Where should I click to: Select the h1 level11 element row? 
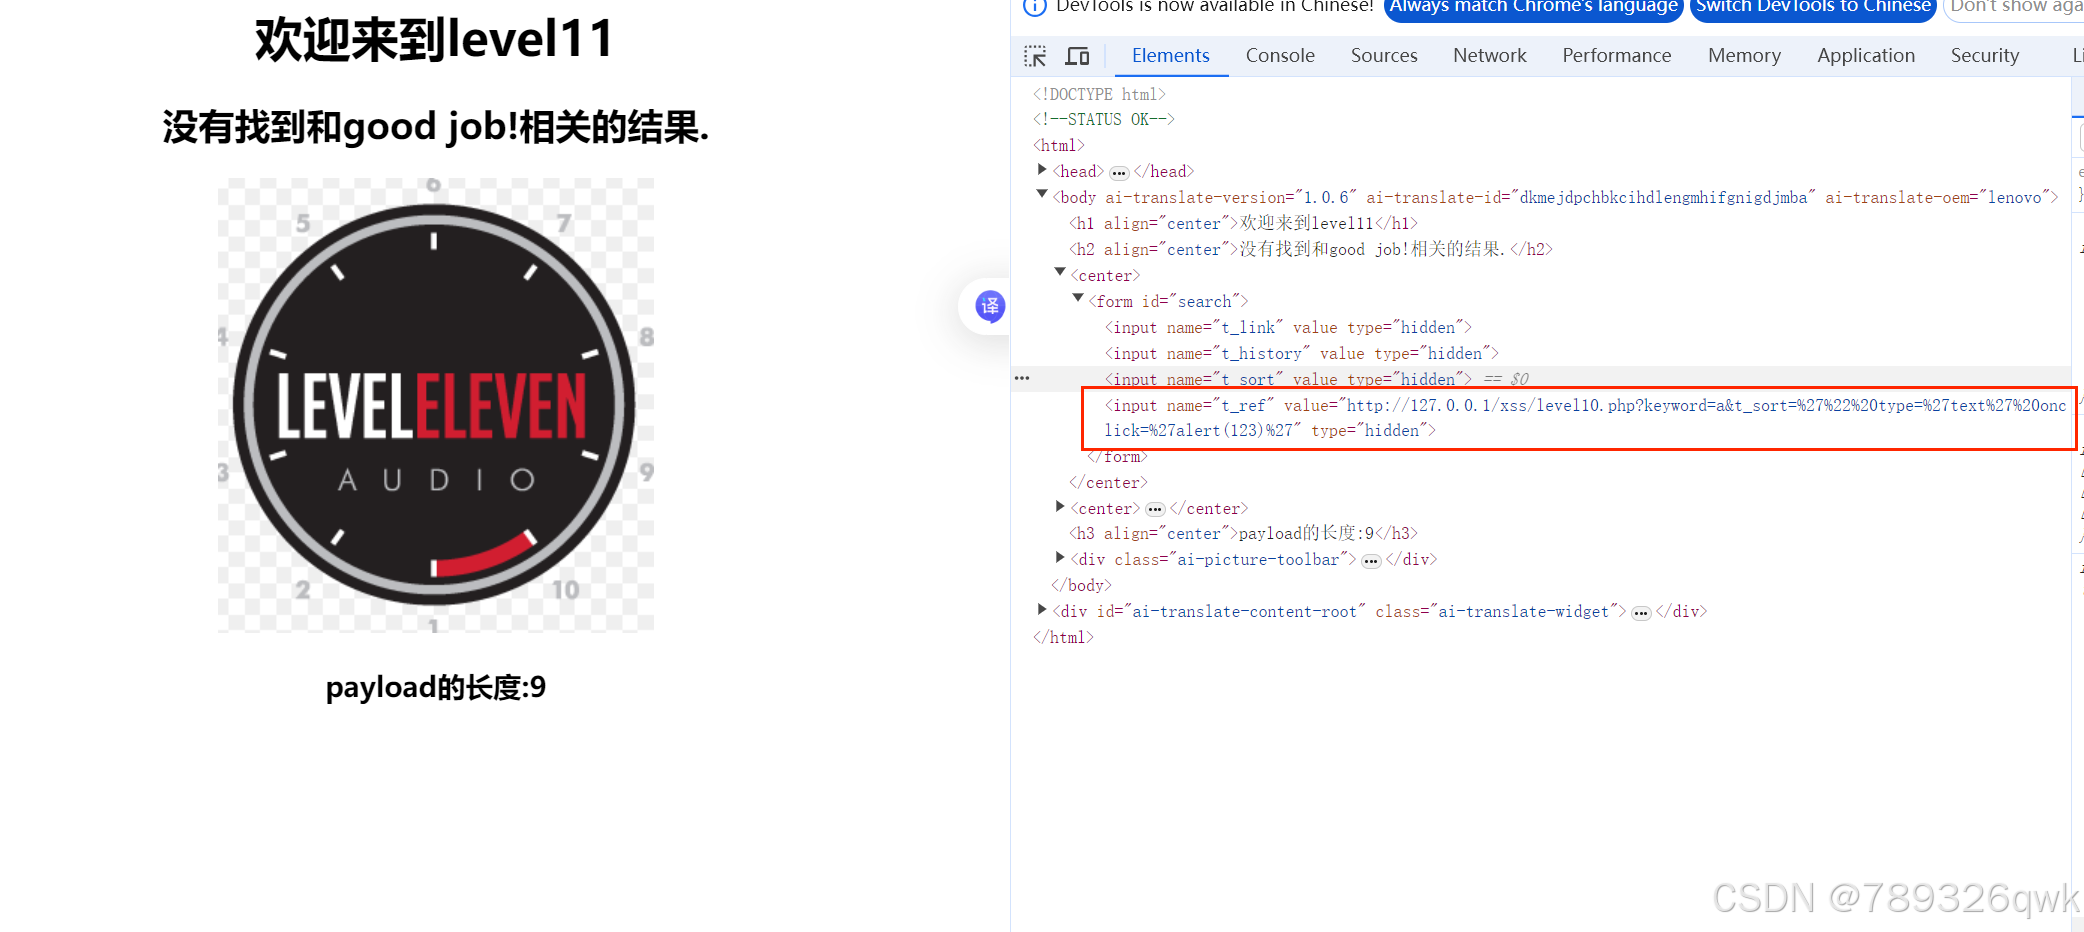point(1243,223)
